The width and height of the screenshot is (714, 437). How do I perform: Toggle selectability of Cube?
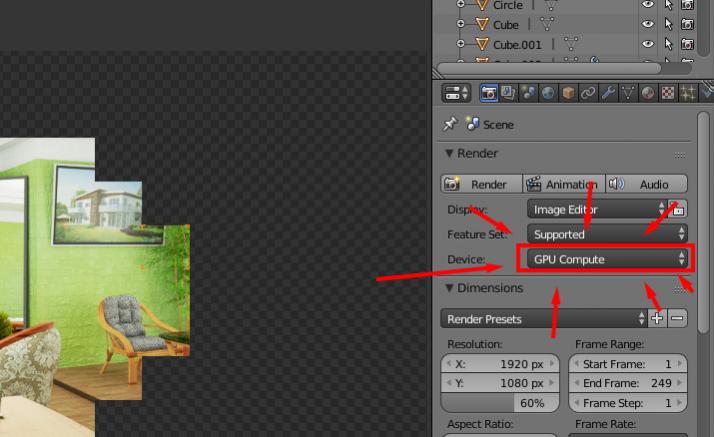(x=668, y=24)
